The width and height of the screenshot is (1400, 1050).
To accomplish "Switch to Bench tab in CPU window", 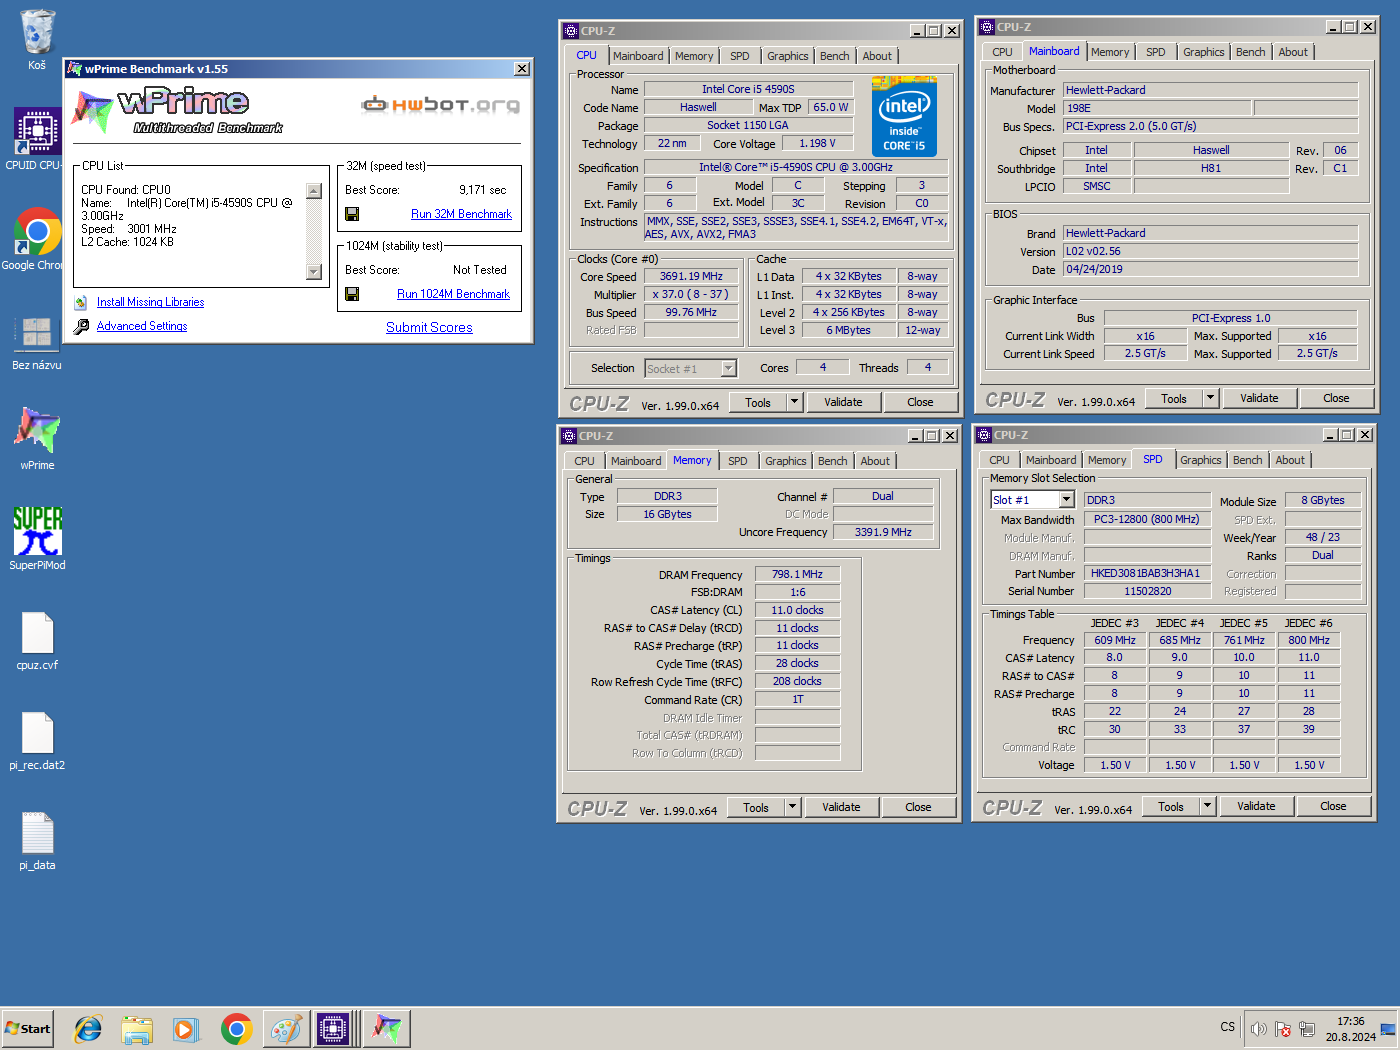I will (x=835, y=56).
